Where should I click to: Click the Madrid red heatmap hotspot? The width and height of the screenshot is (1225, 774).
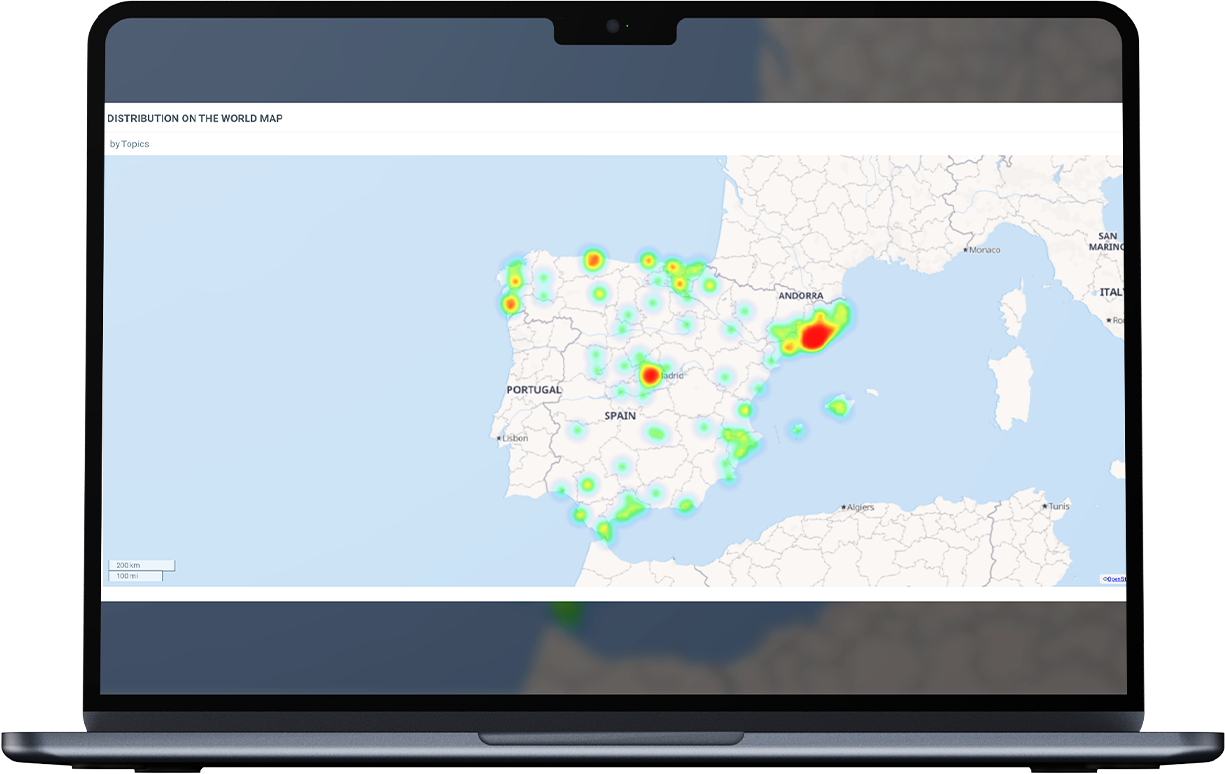pos(650,375)
